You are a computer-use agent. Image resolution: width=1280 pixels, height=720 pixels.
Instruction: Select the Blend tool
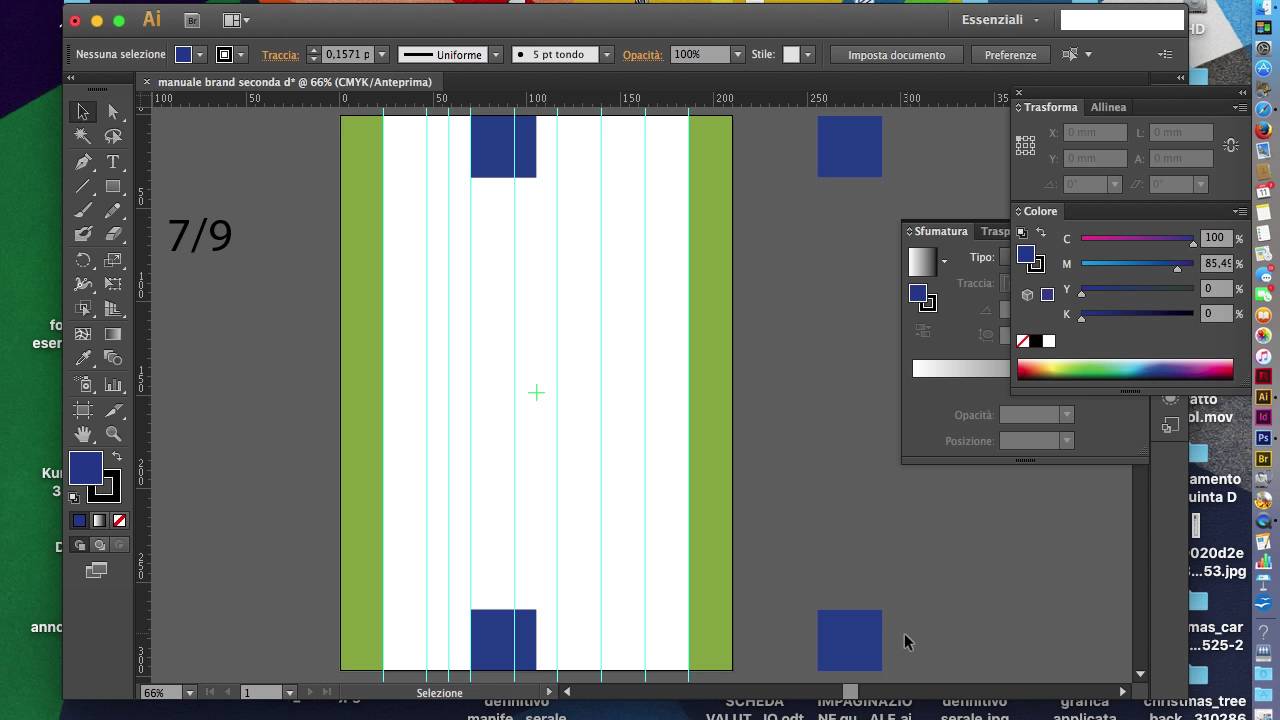113,359
